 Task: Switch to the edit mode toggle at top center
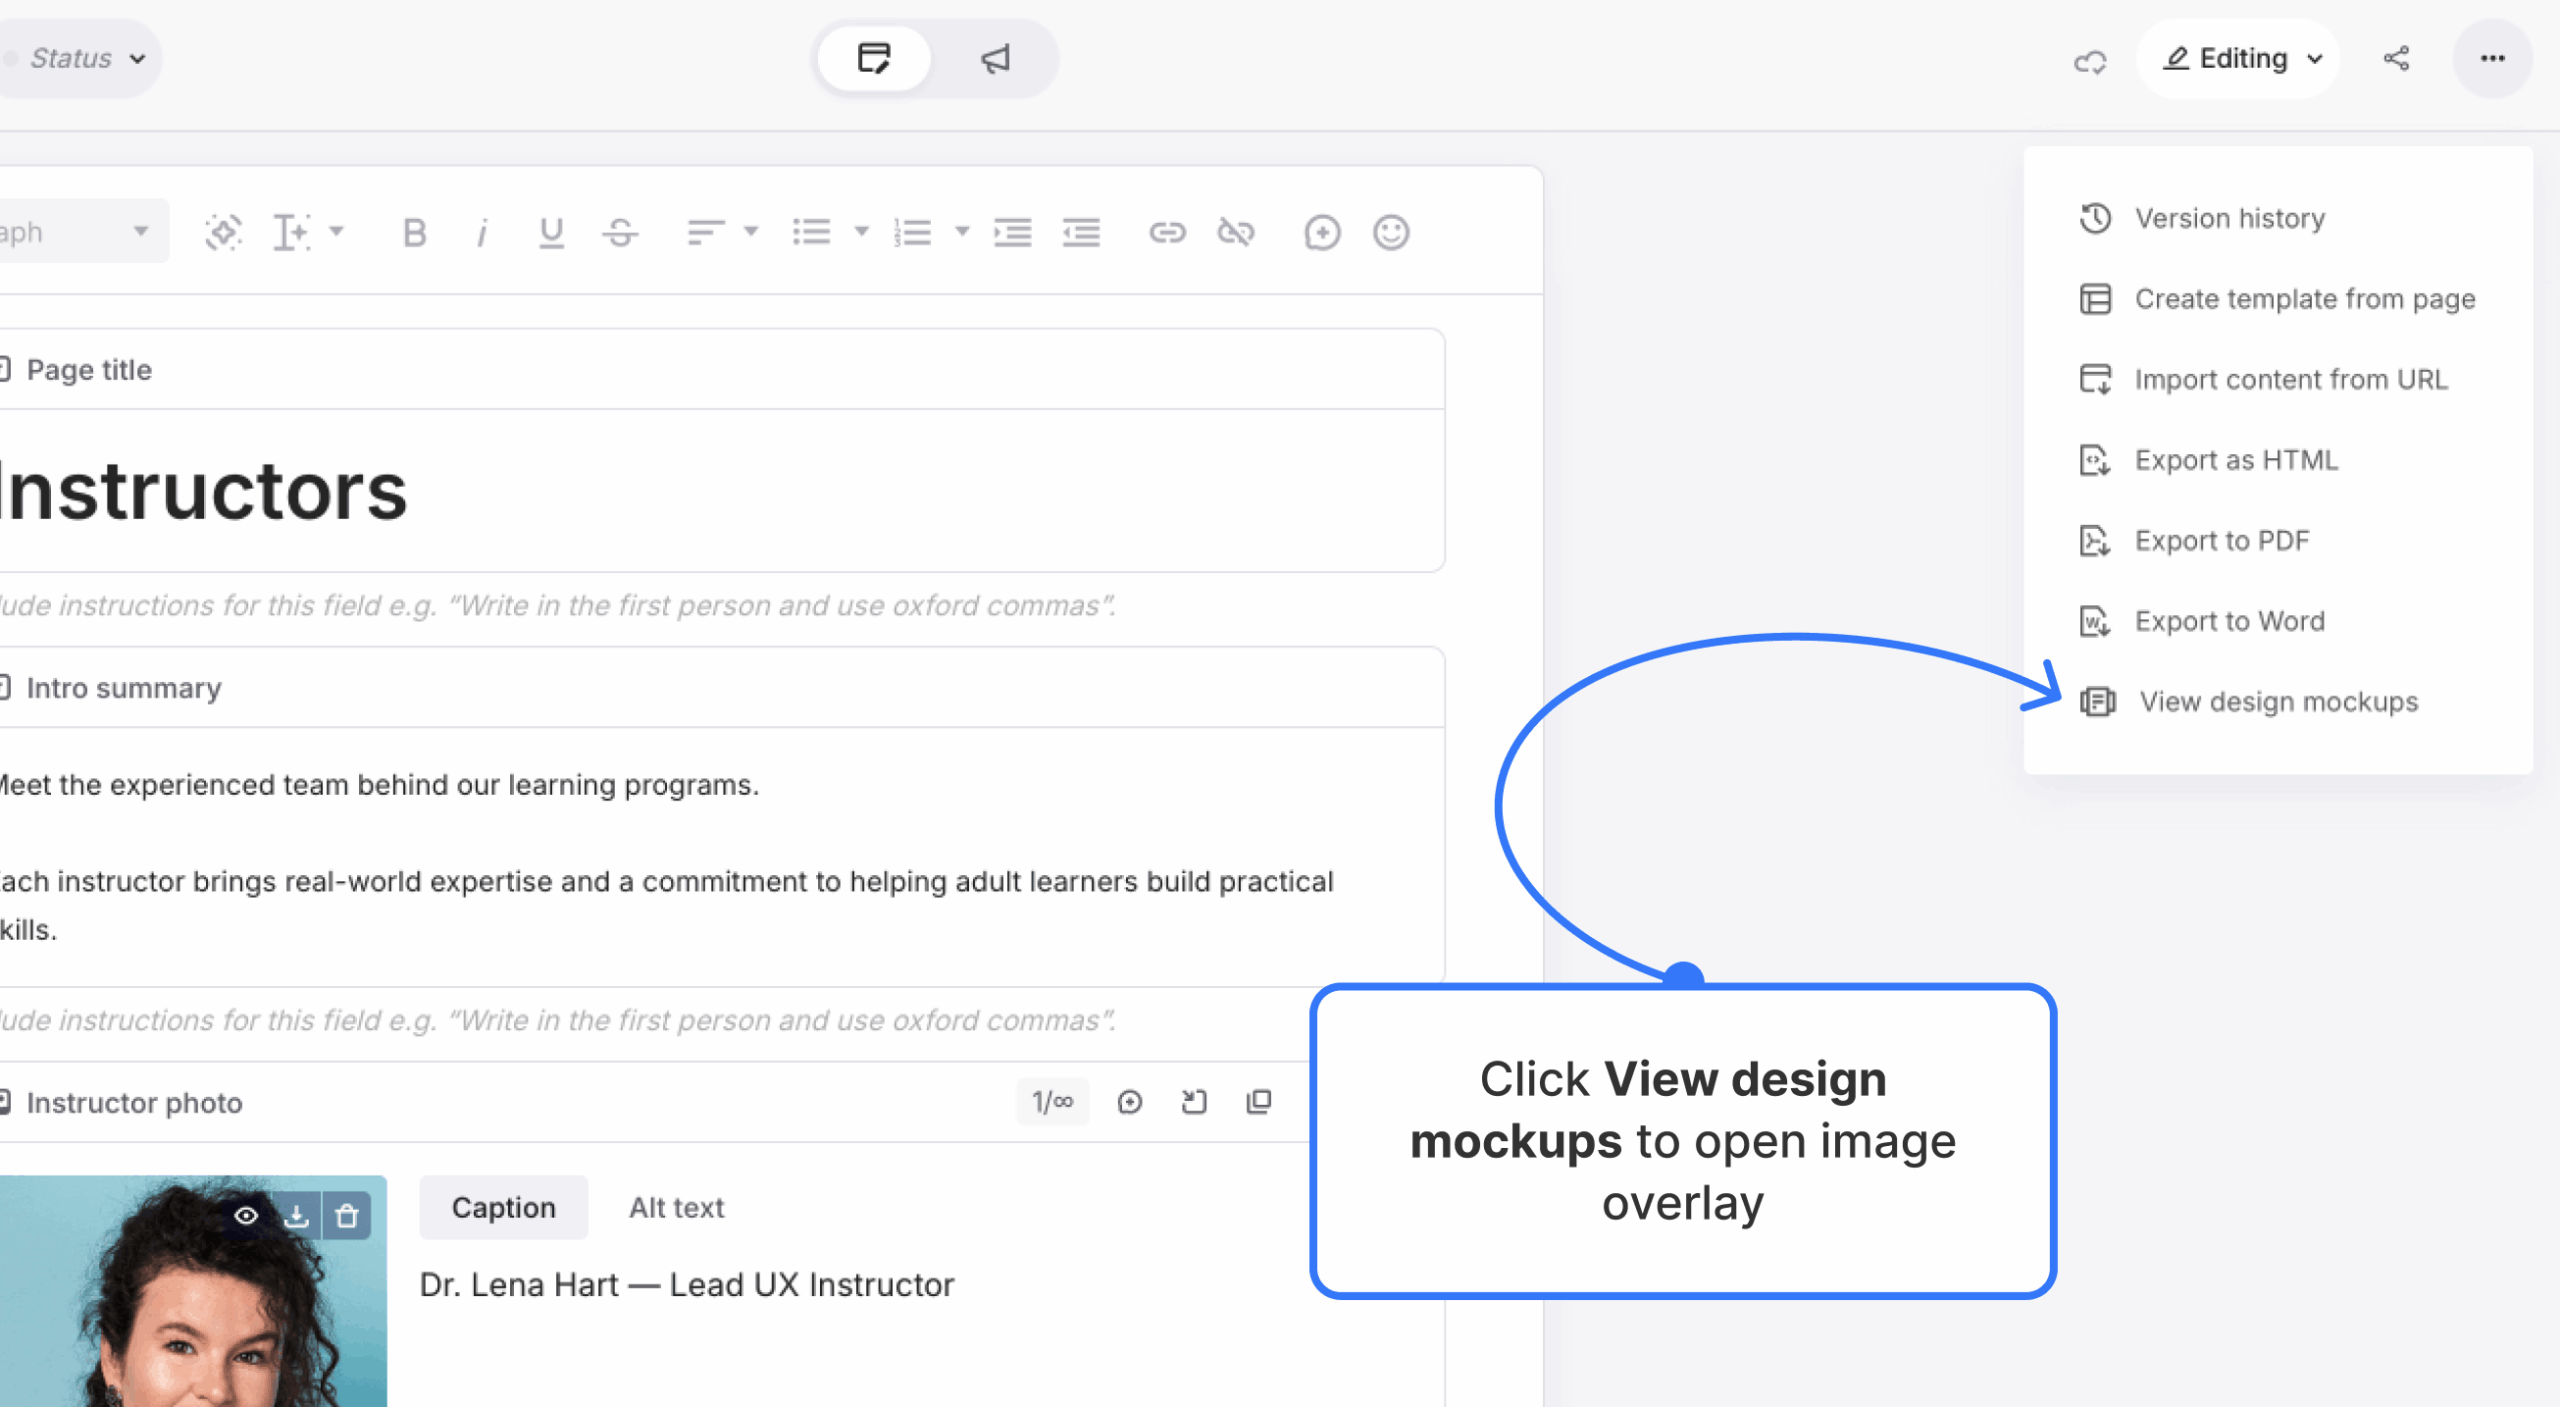coord(873,58)
